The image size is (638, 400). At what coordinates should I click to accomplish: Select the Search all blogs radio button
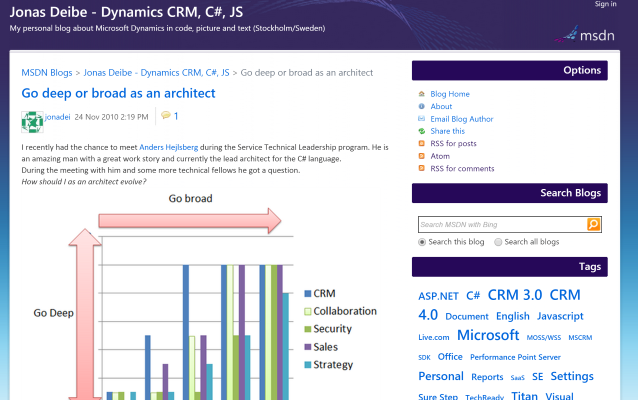(498, 242)
